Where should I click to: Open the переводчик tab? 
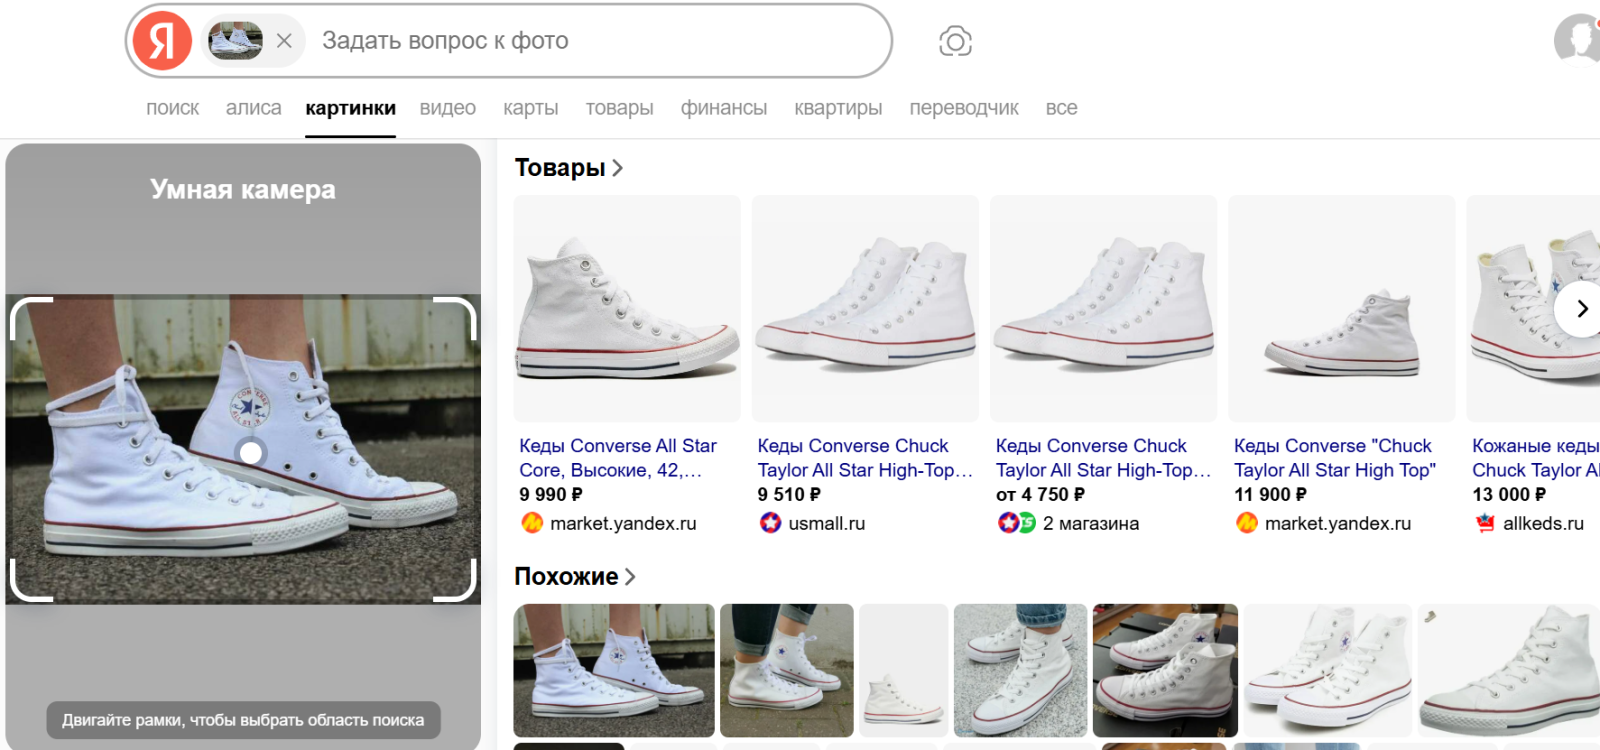pyautogui.click(x=963, y=108)
